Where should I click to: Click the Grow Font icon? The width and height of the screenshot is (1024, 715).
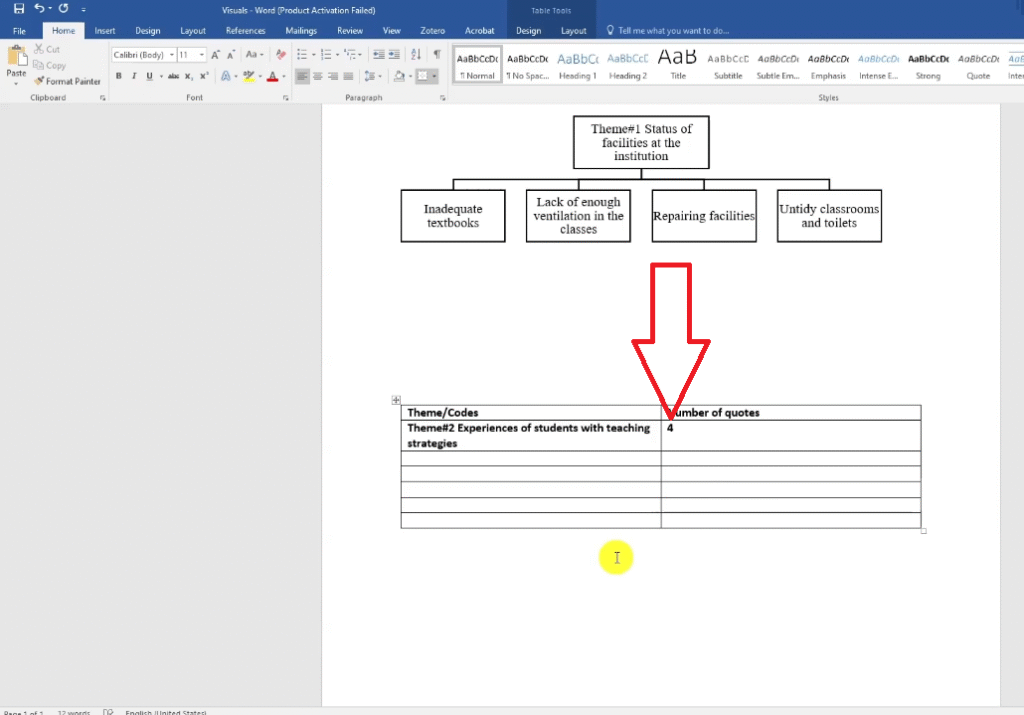click(x=216, y=54)
